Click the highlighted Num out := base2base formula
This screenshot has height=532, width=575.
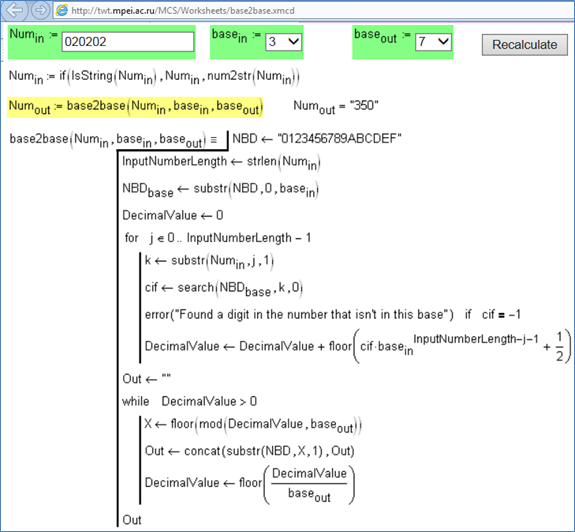(x=135, y=107)
